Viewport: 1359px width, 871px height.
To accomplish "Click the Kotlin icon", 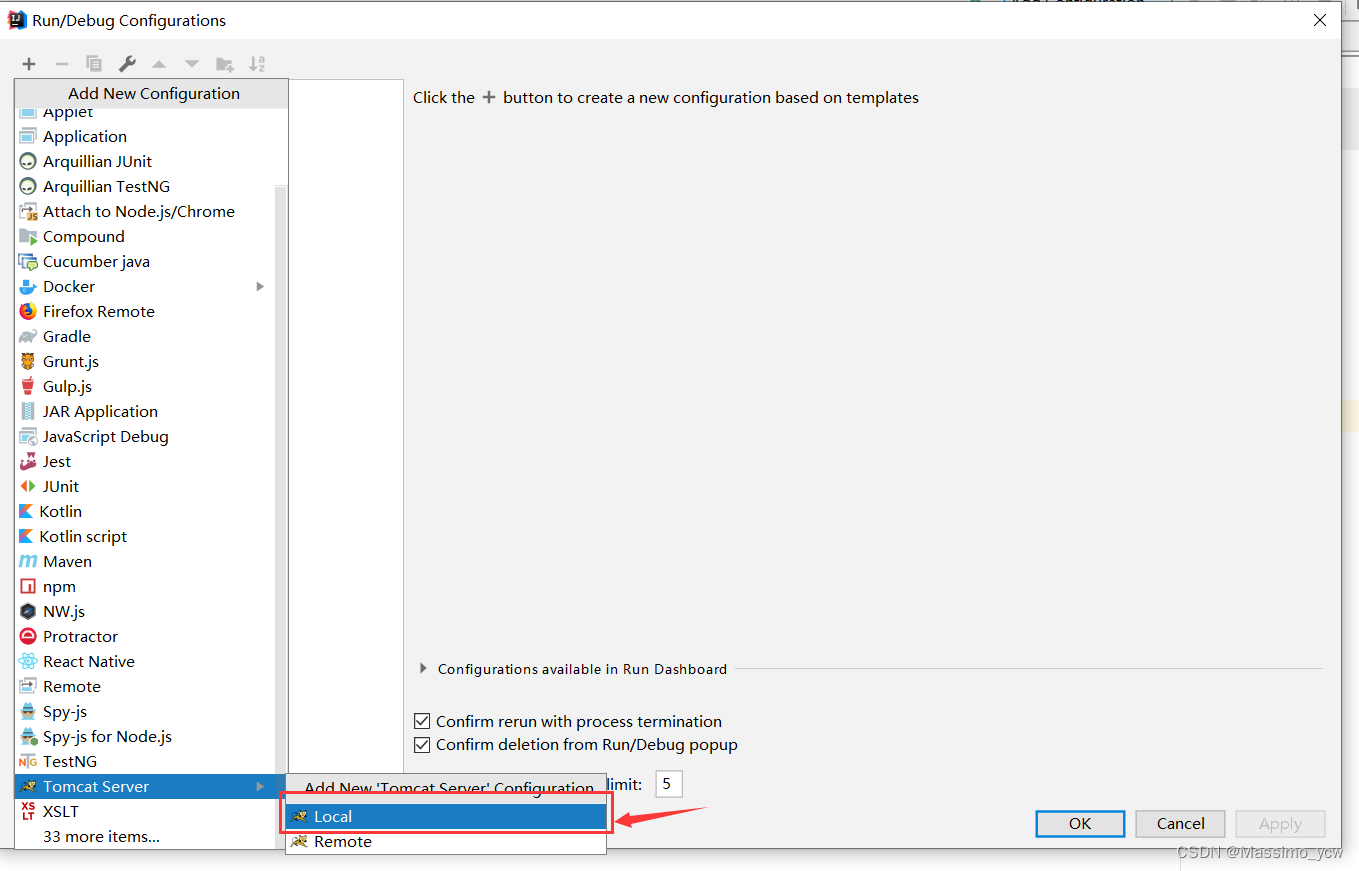I will (x=26, y=511).
